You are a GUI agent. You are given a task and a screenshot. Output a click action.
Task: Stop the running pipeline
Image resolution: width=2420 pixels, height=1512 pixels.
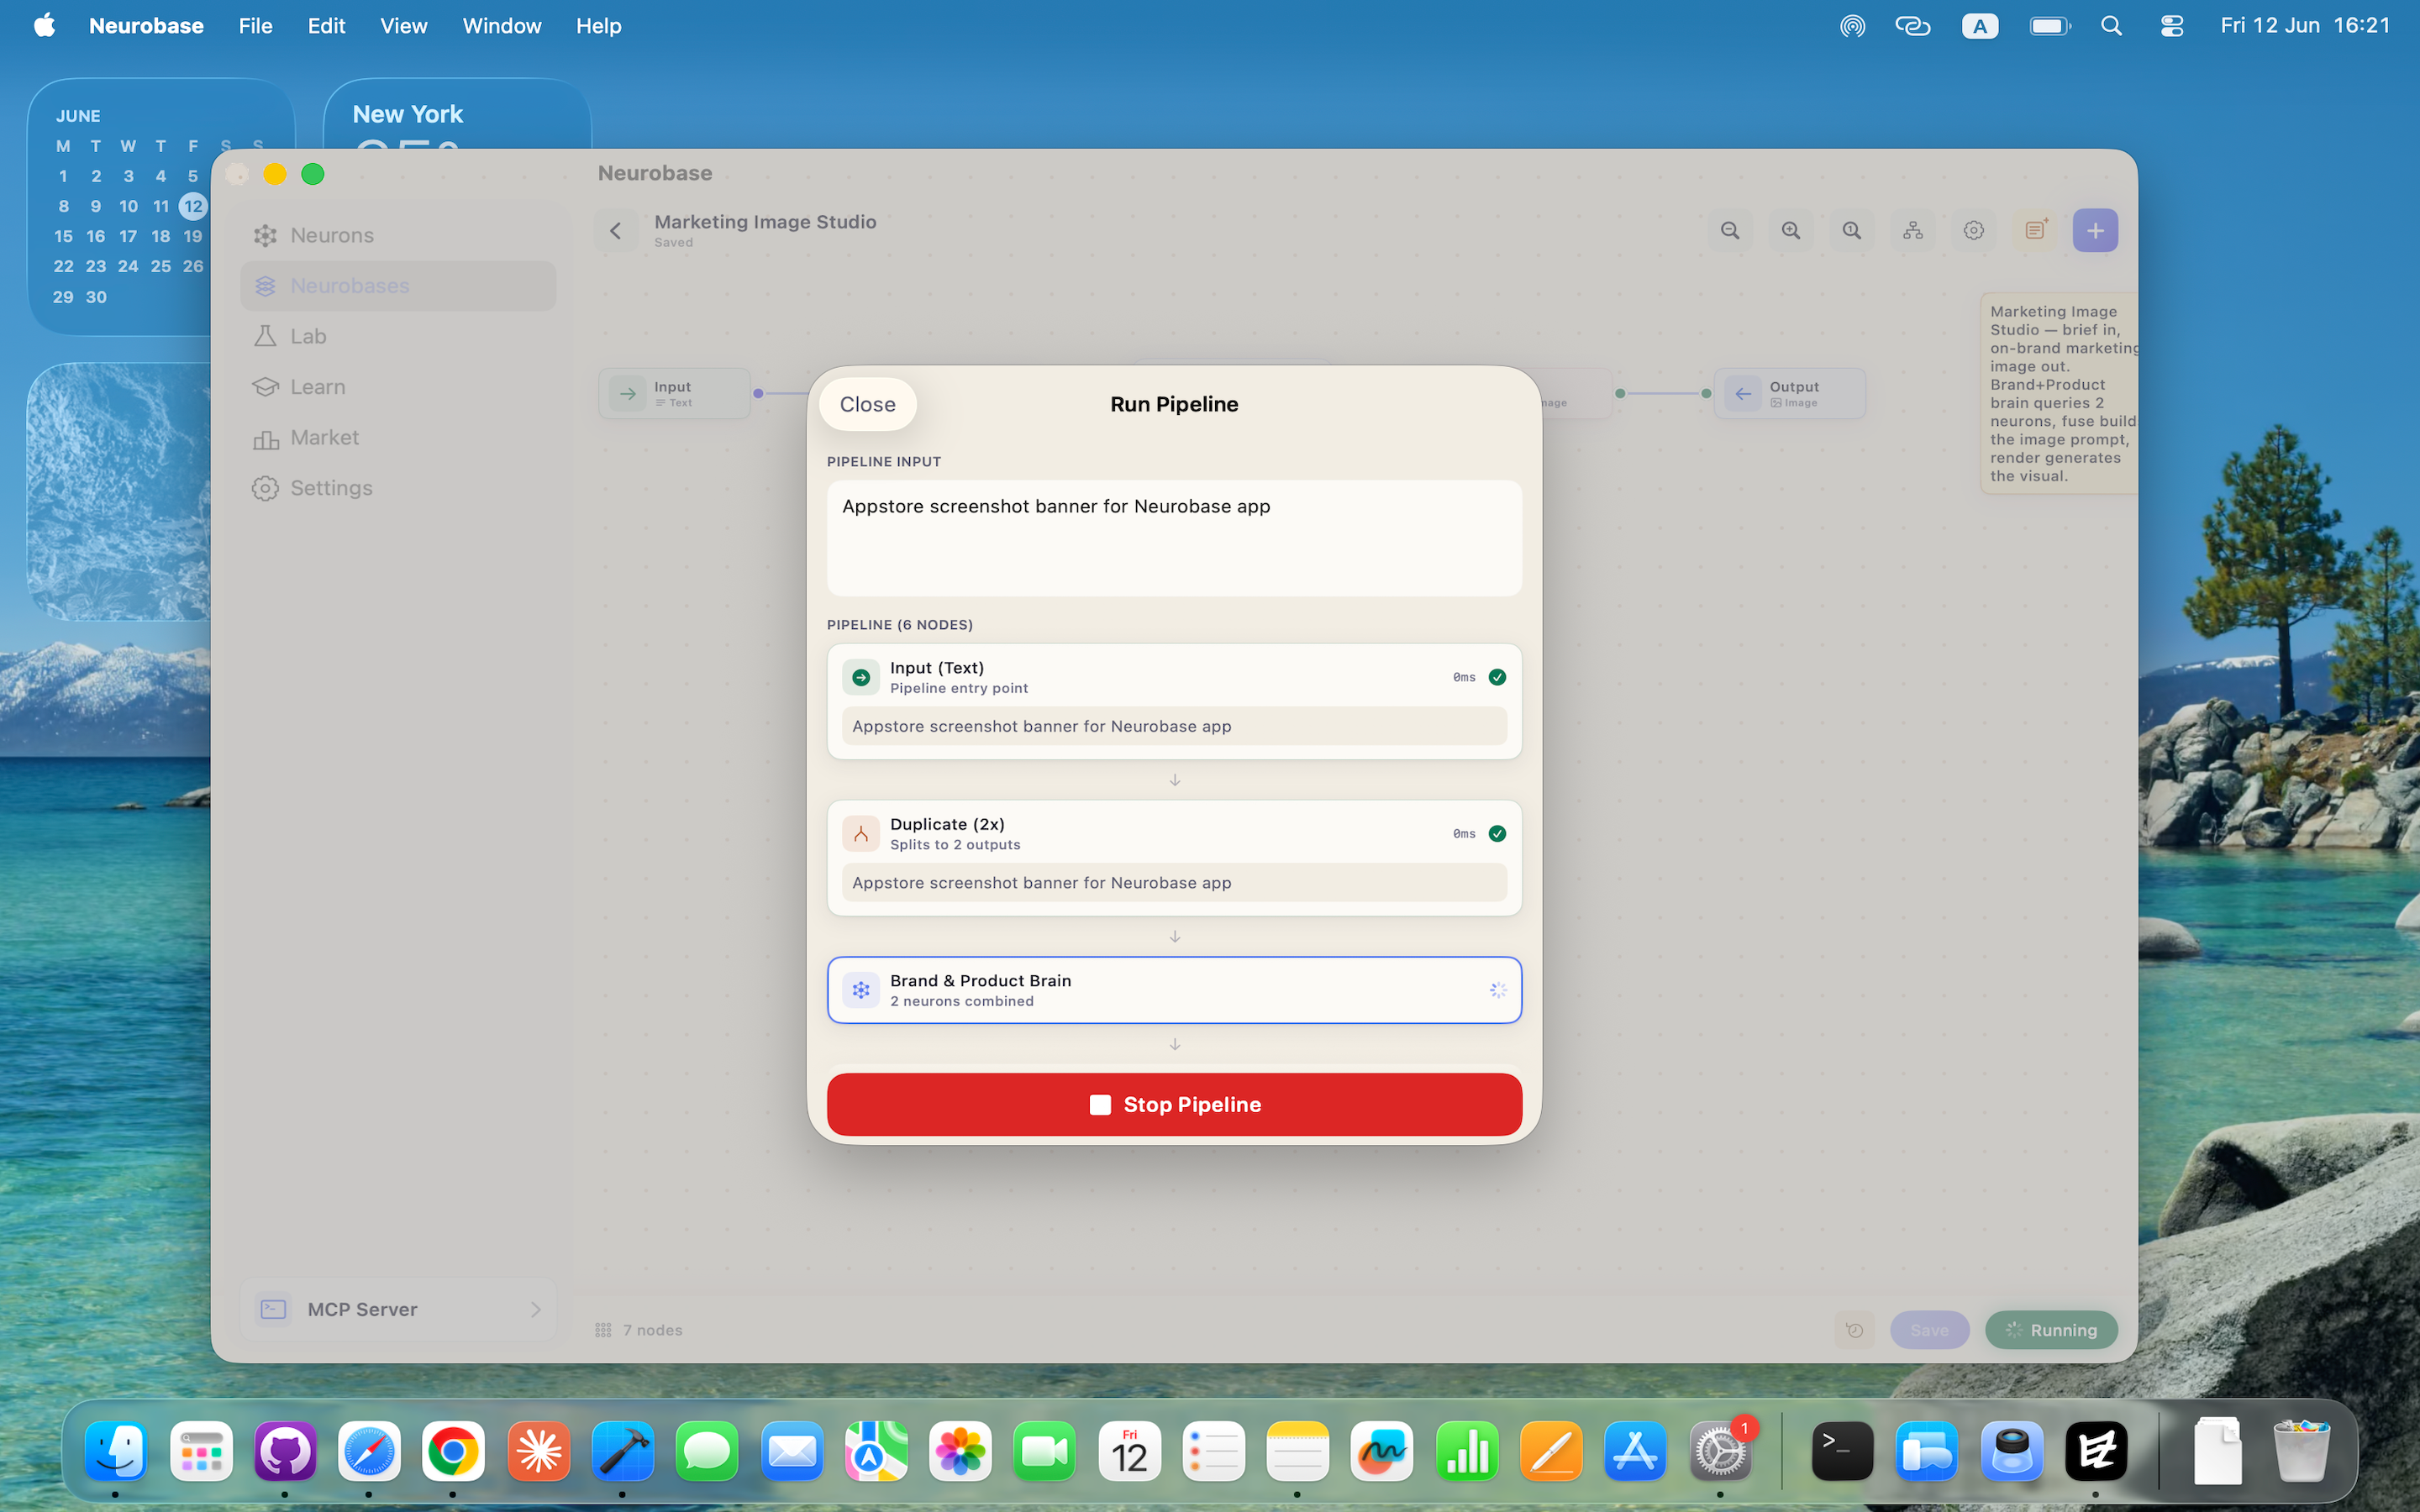click(1174, 1104)
